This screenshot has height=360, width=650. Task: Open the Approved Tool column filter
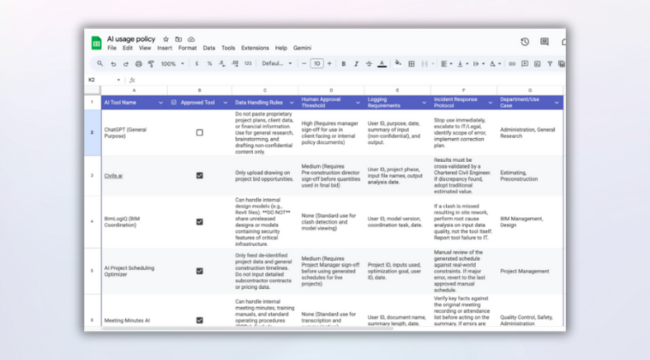click(225, 102)
